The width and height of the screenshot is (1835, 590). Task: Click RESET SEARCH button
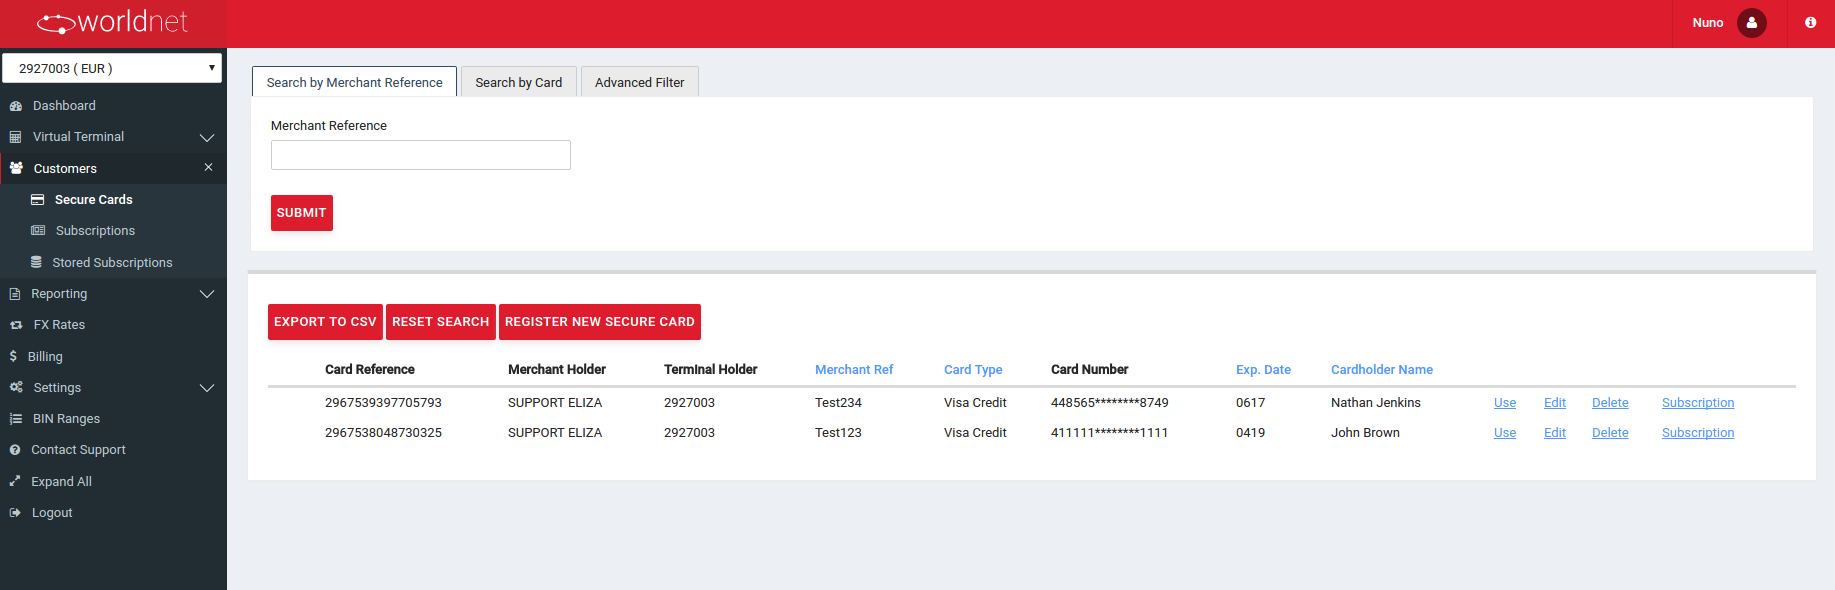click(440, 322)
